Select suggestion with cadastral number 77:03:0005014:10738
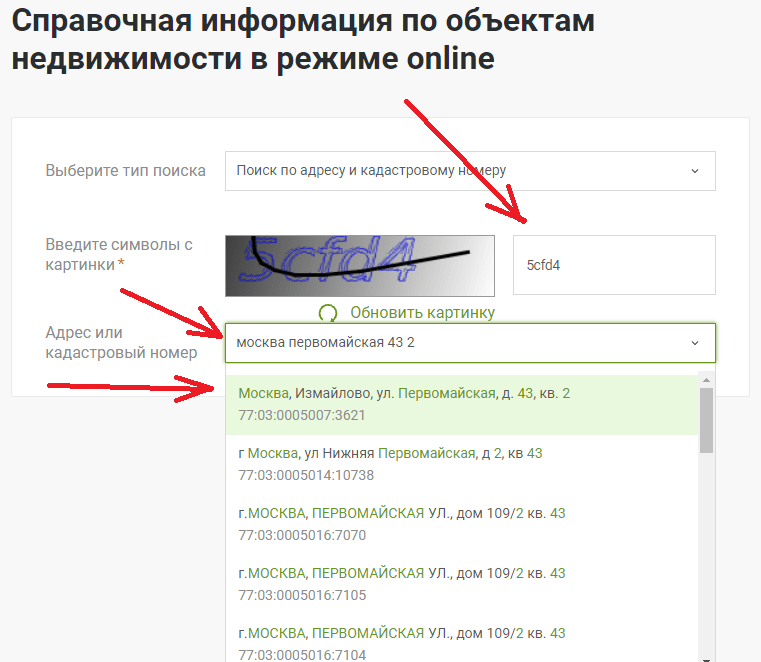The width and height of the screenshot is (761, 662). click(462, 464)
